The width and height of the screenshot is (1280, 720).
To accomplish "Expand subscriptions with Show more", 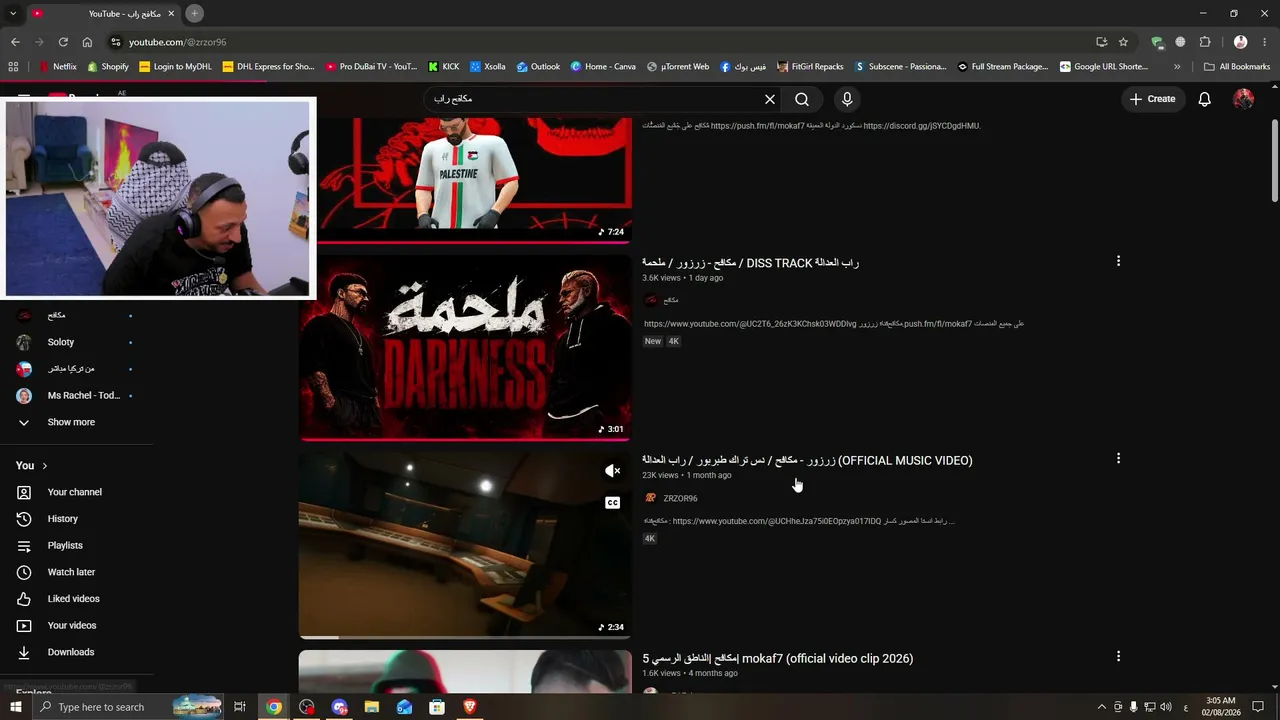I will point(71,422).
